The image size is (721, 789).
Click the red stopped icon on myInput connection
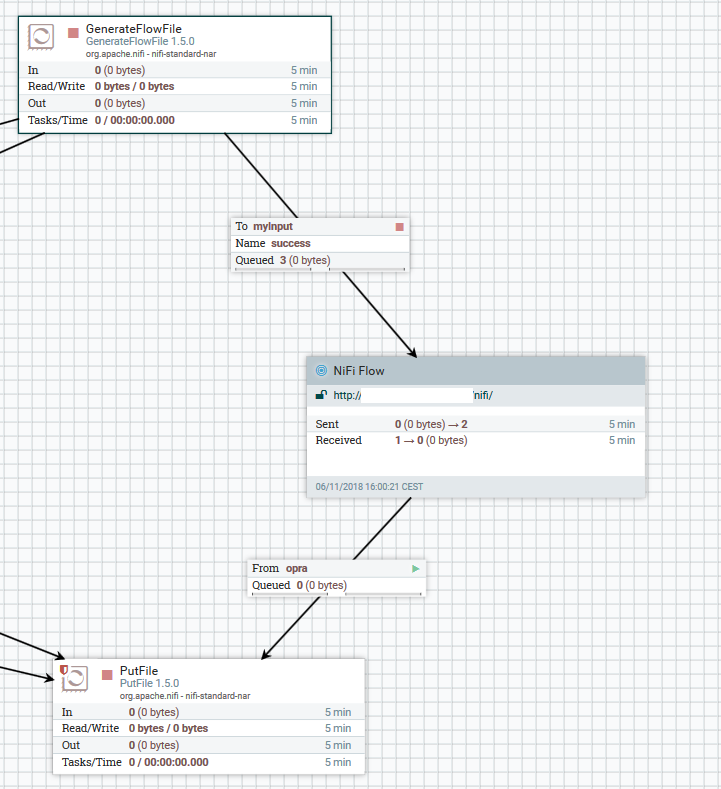point(399,227)
